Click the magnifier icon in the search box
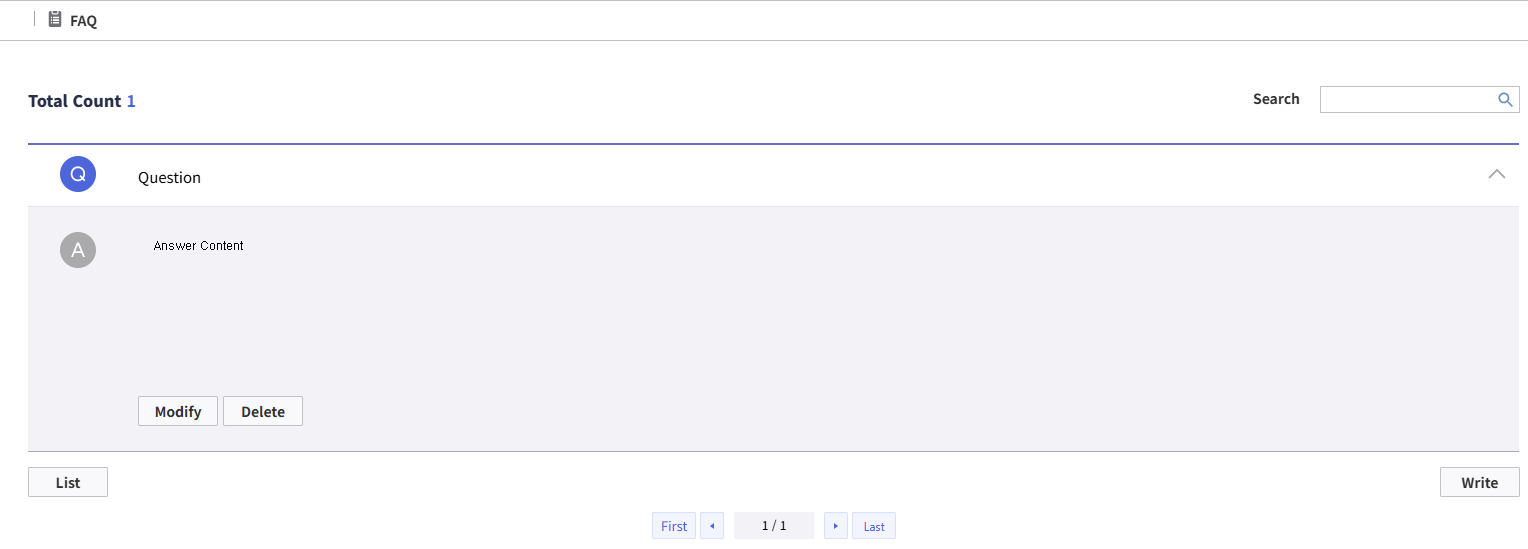This screenshot has width=1528, height=549. (1505, 99)
